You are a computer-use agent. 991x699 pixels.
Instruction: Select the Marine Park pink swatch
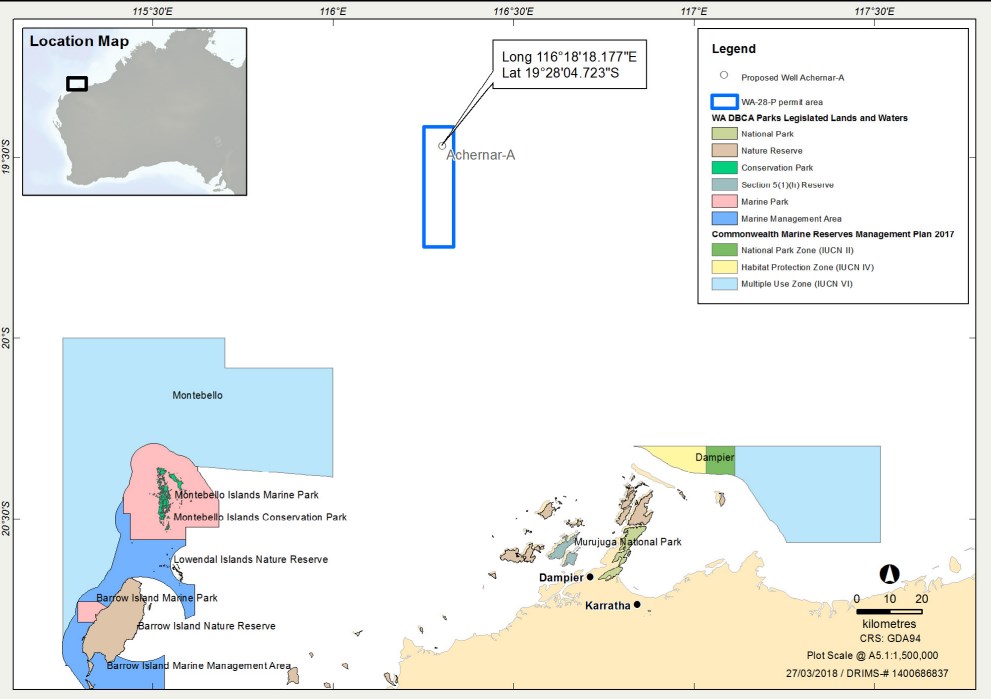tap(724, 202)
